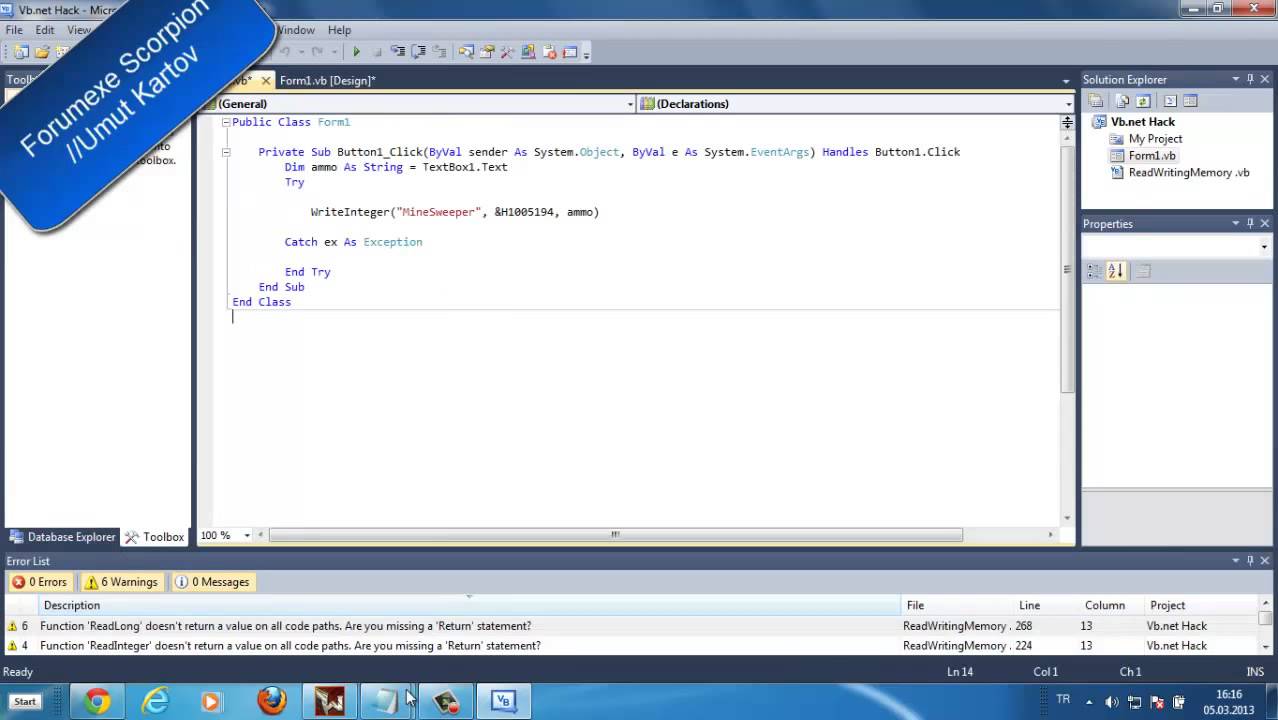Toggle the Alphabetical sort in Properties panel

pos(1116,271)
